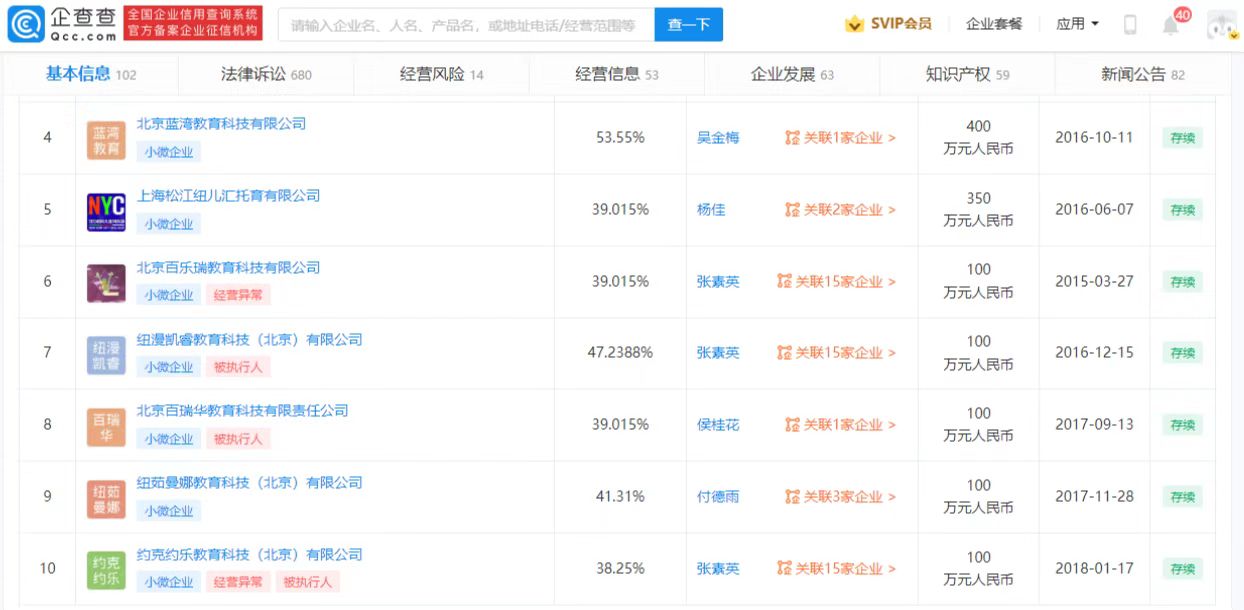The image size is (1244, 610).
Task: Open legal representative 吴金梅
Action: point(718,138)
